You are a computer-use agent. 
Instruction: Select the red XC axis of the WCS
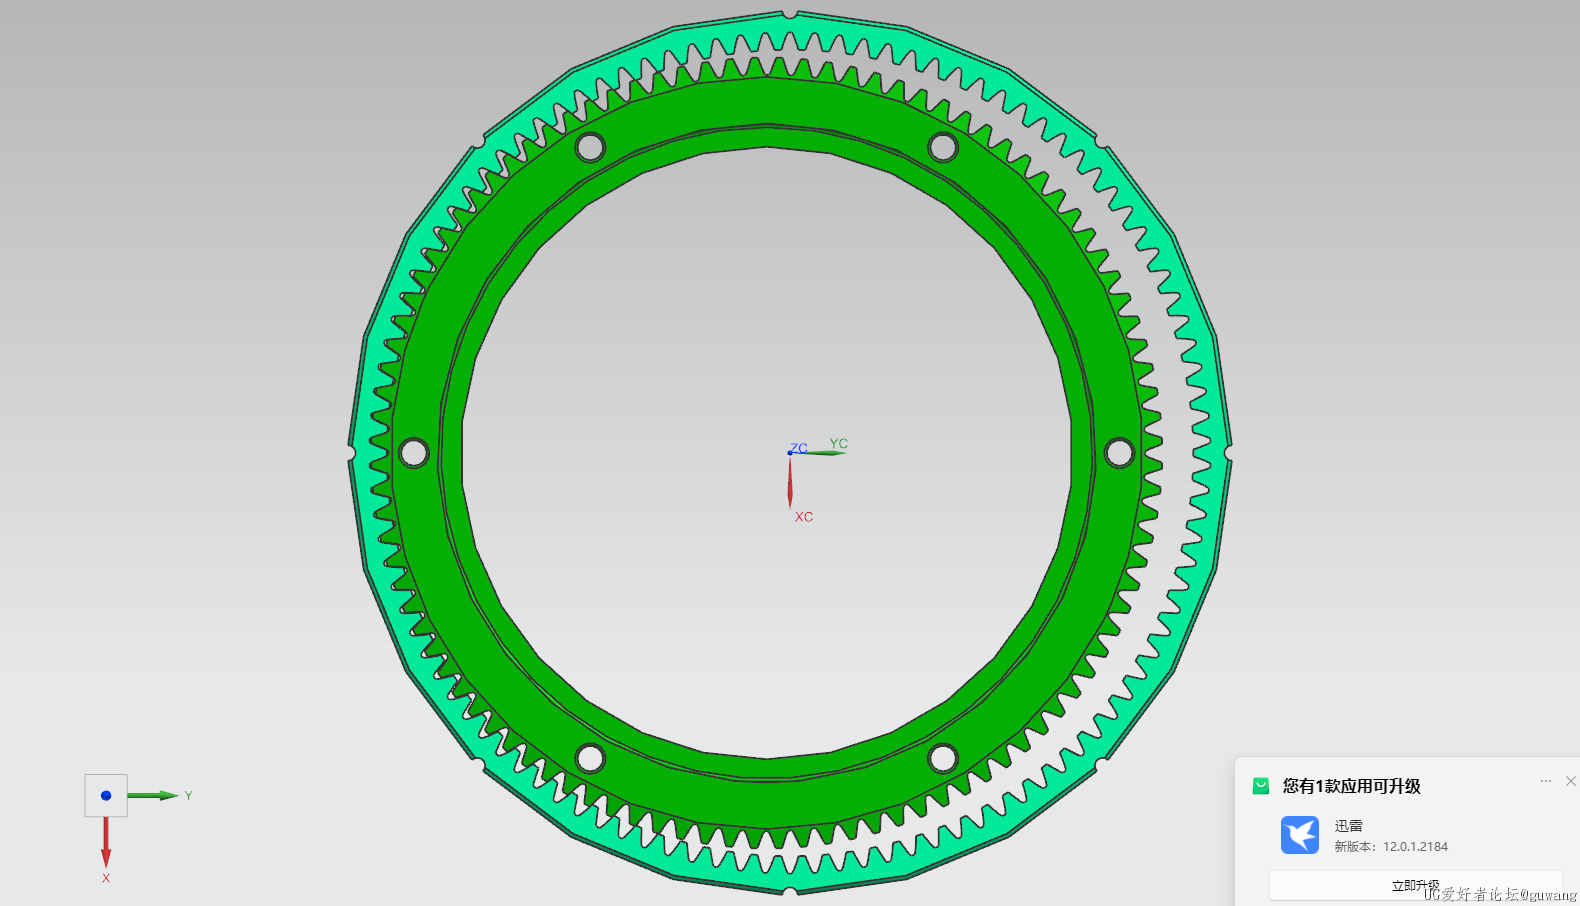[x=790, y=482]
